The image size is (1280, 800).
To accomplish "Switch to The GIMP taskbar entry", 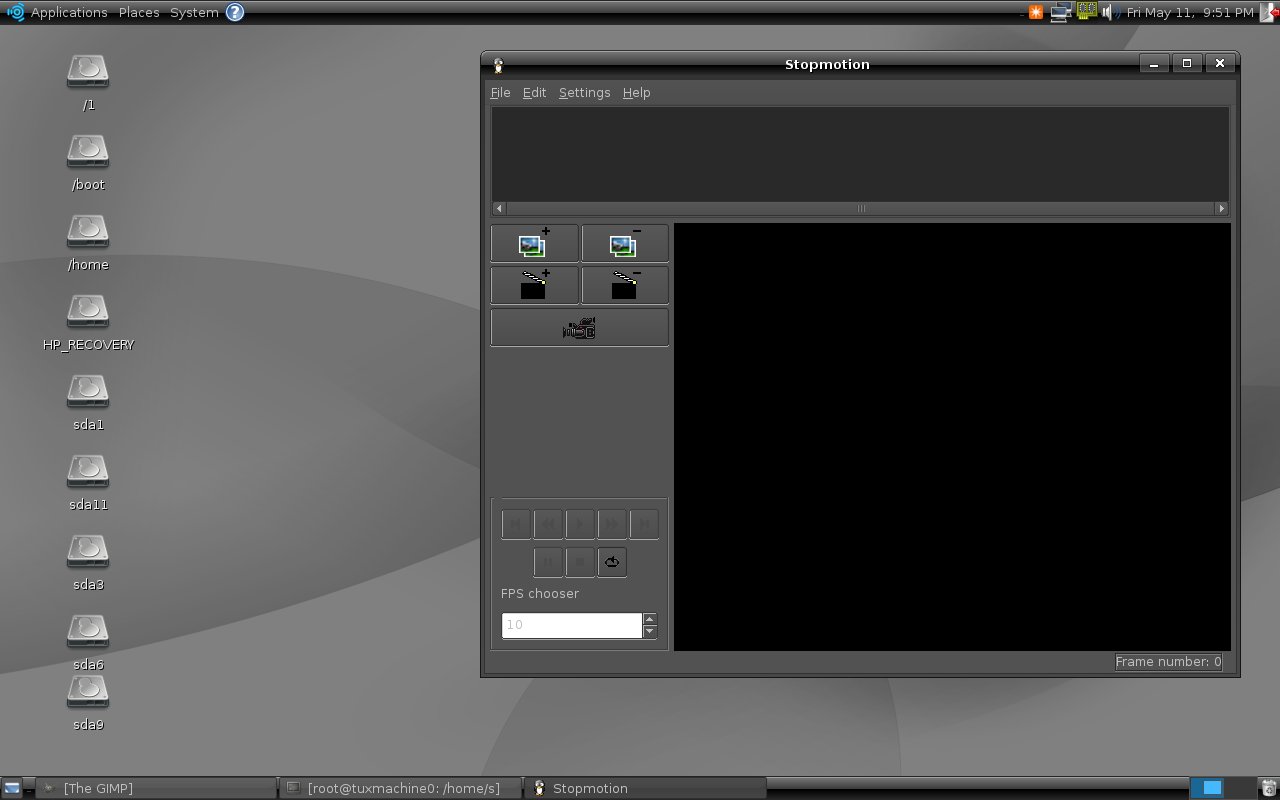I will (156, 788).
